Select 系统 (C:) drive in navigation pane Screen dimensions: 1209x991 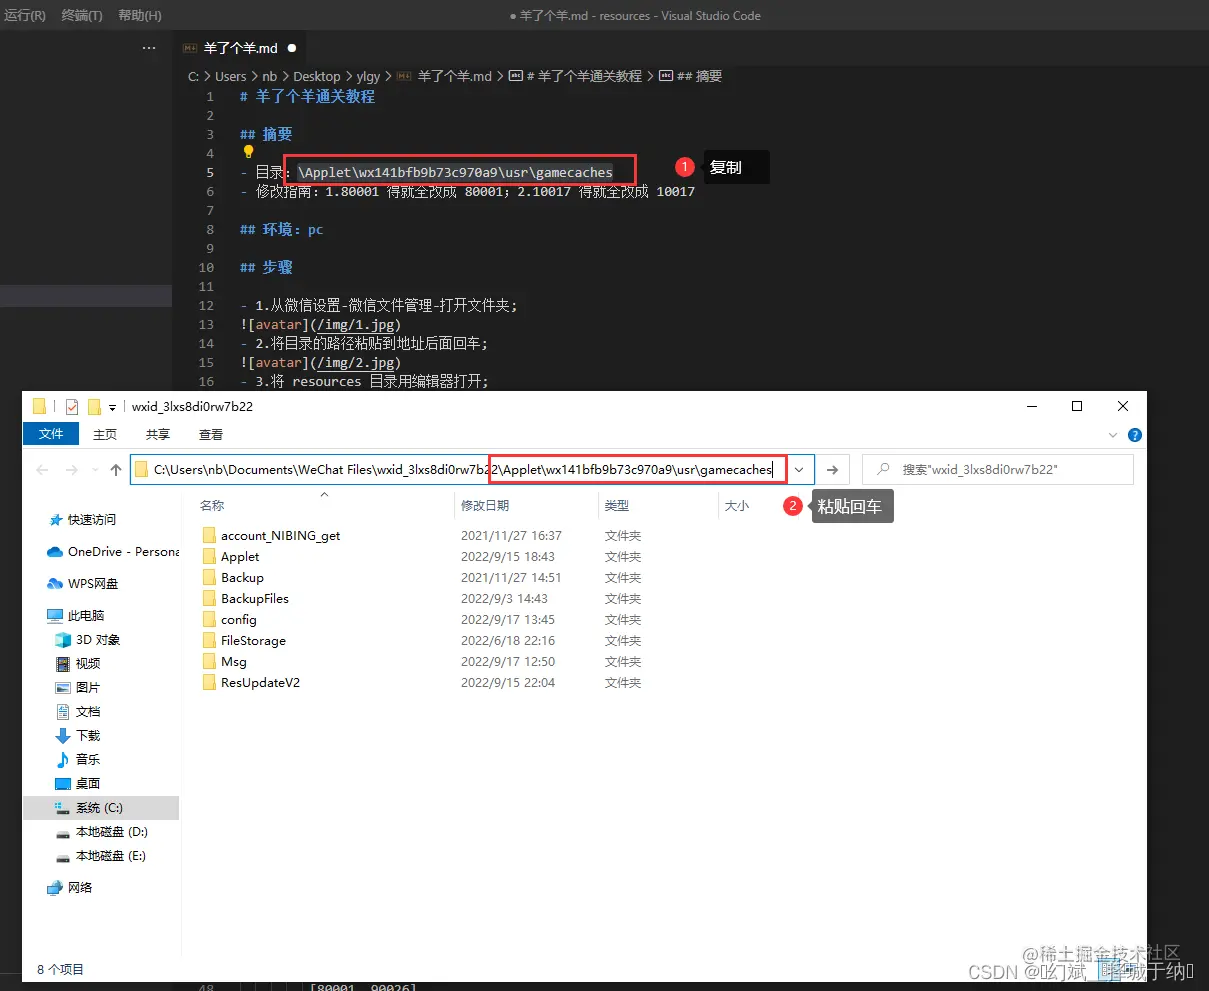(x=100, y=808)
